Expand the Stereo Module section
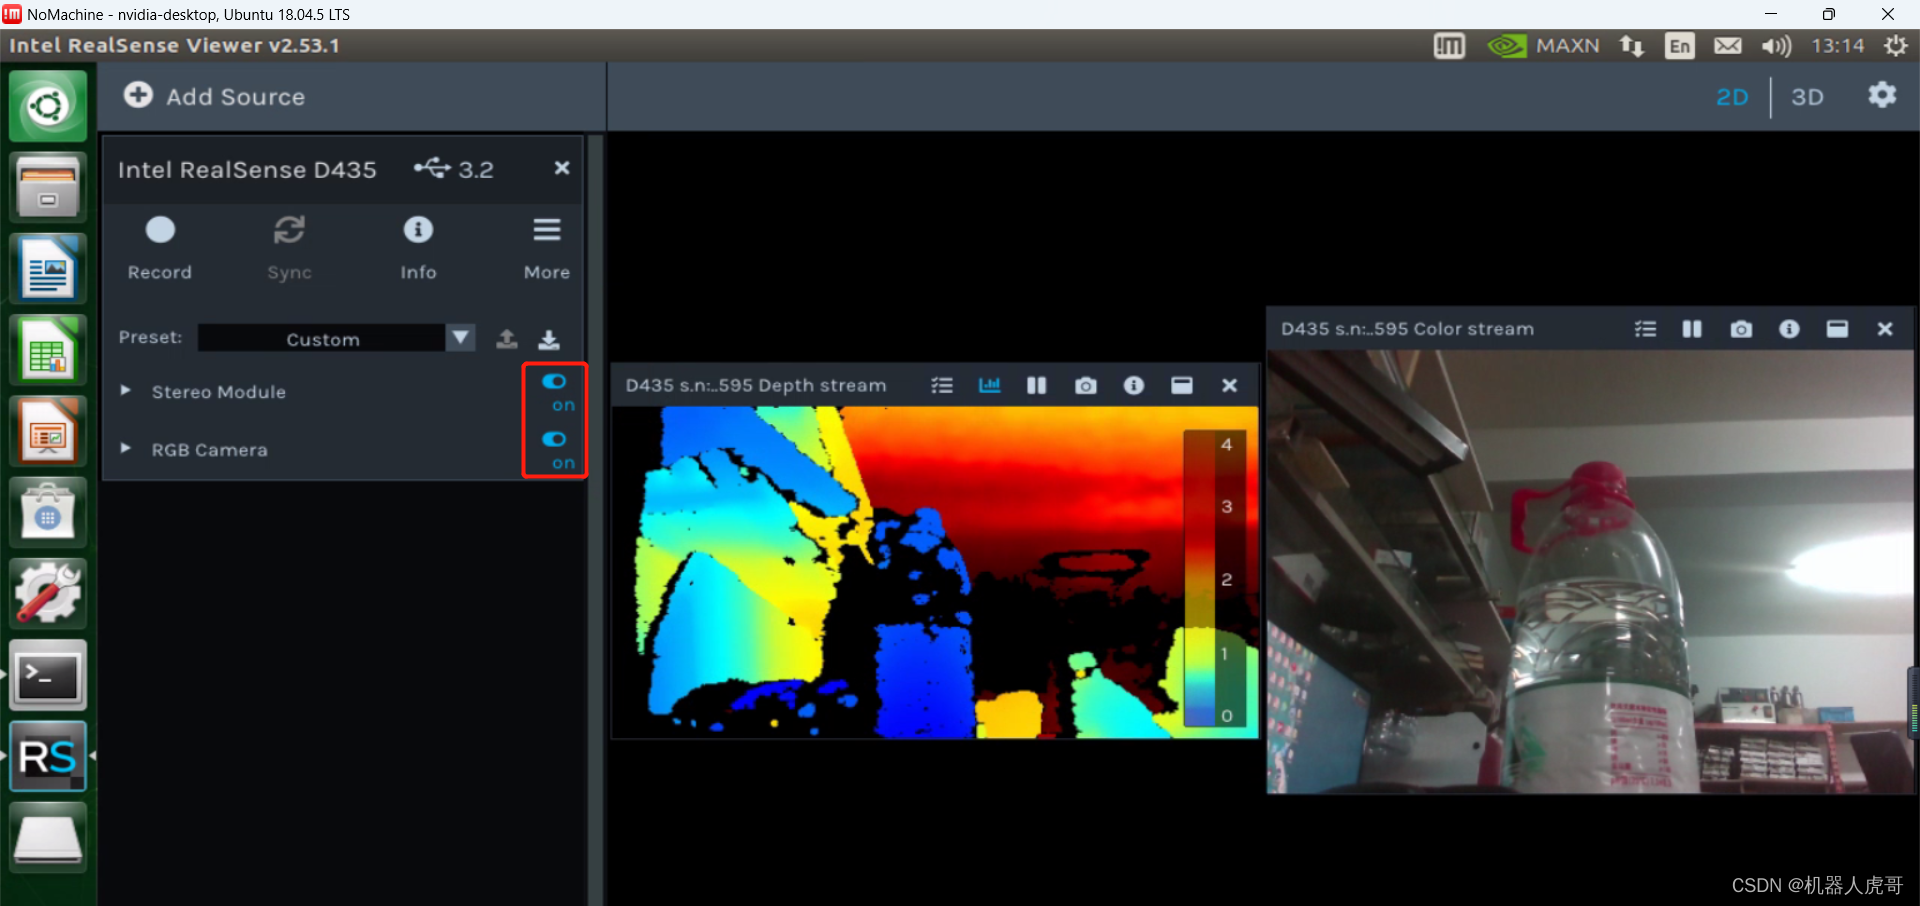The height and width of the screenshot is (906, 1920). pos(125,391)
